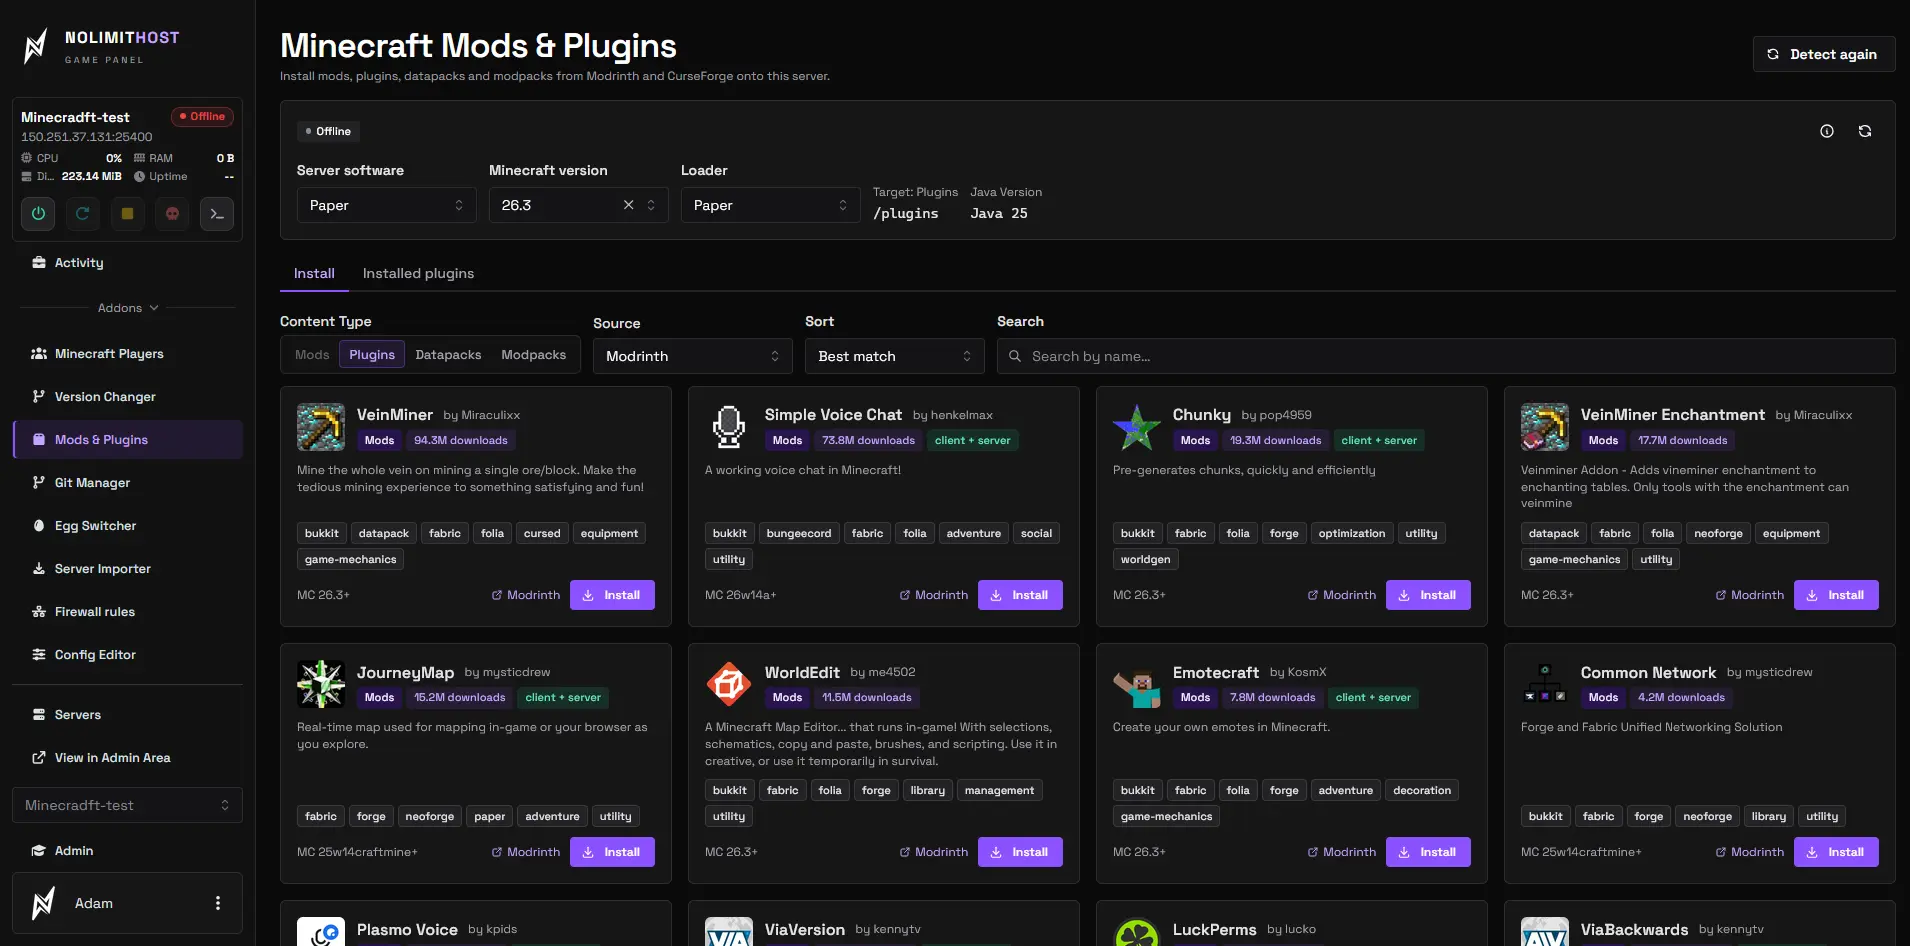Select the Datapacks content type
The image size is (1910, 946).
(x=448, y=355)
